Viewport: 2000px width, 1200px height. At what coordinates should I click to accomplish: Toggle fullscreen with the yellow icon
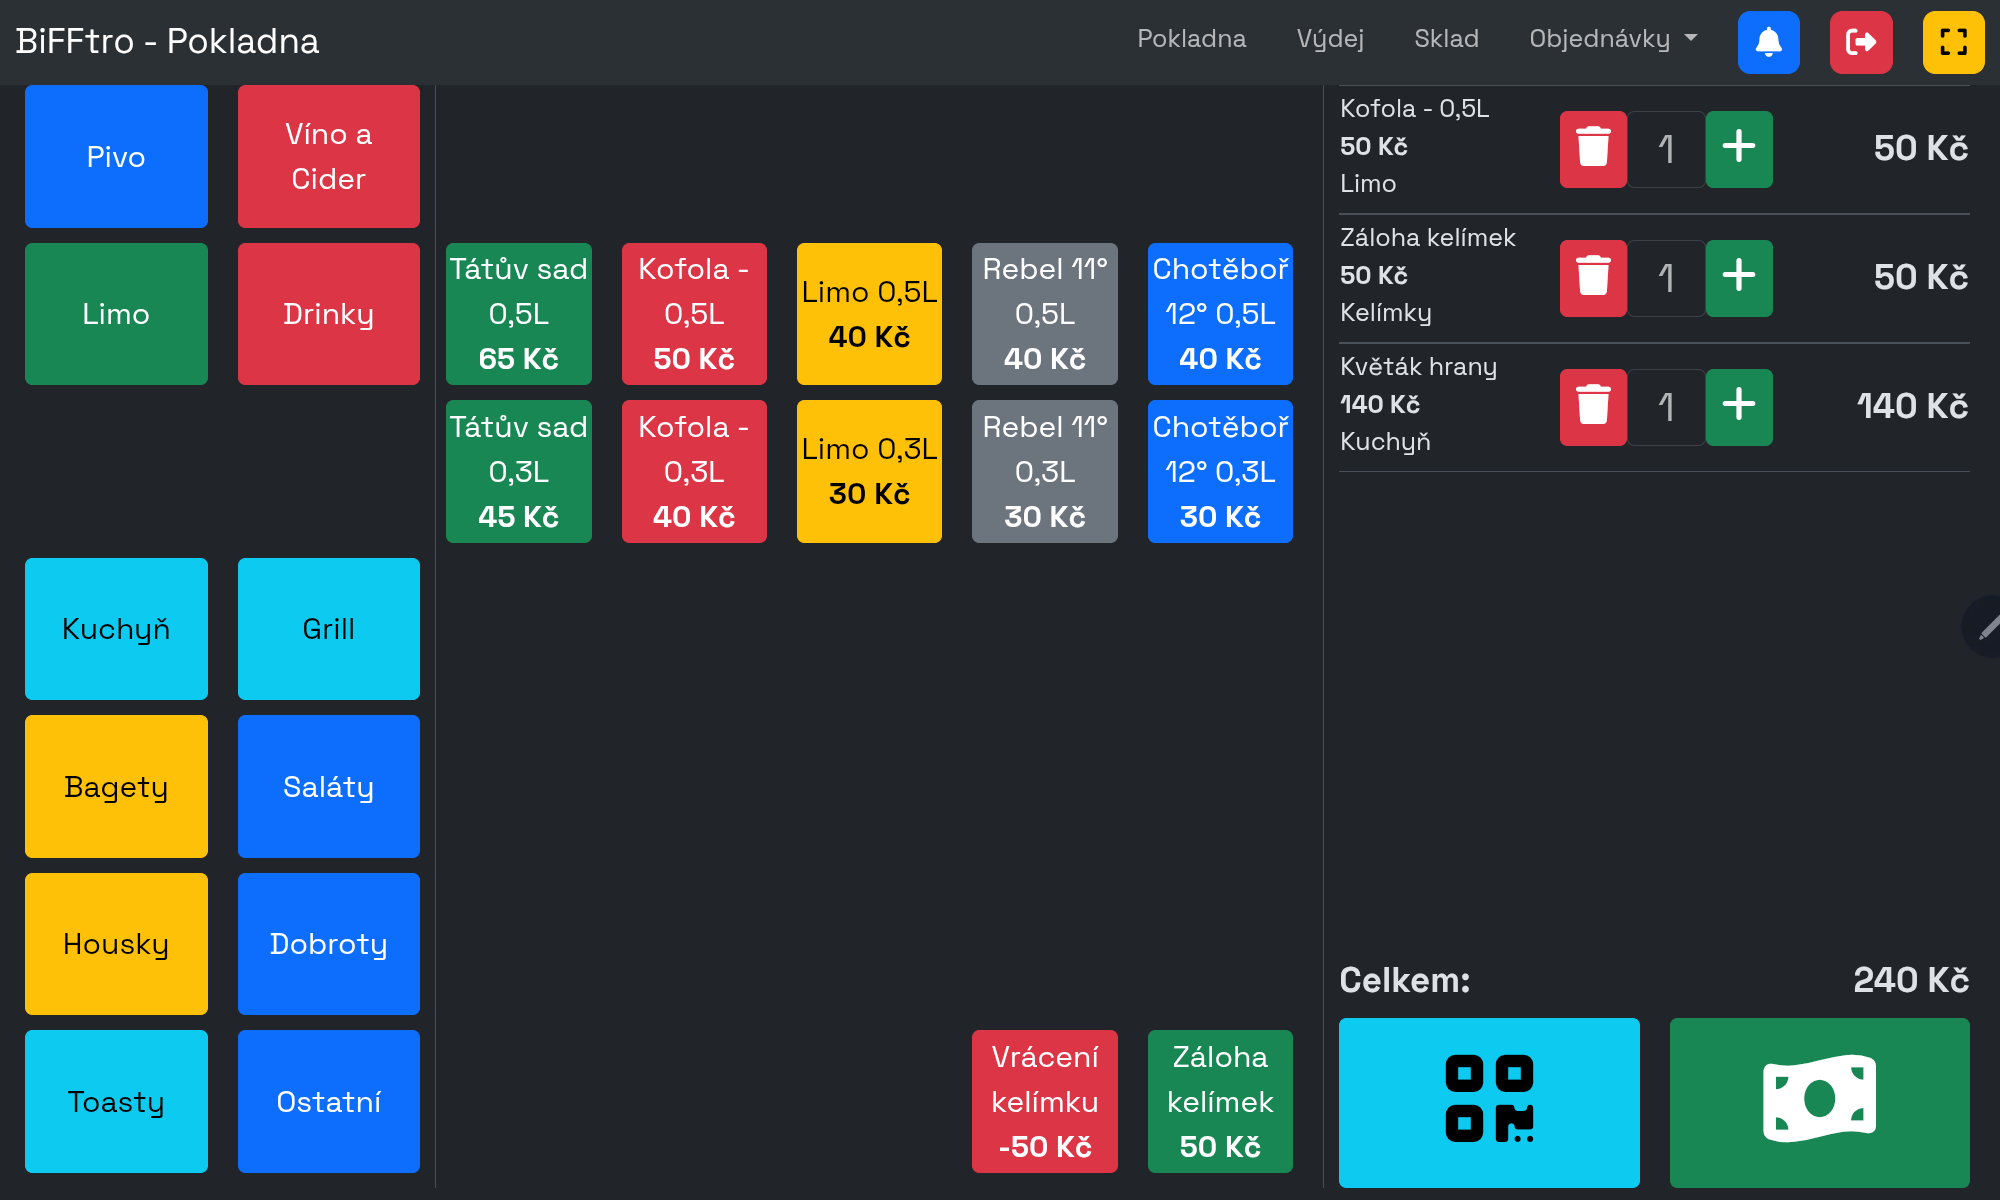pos(1953,42)
